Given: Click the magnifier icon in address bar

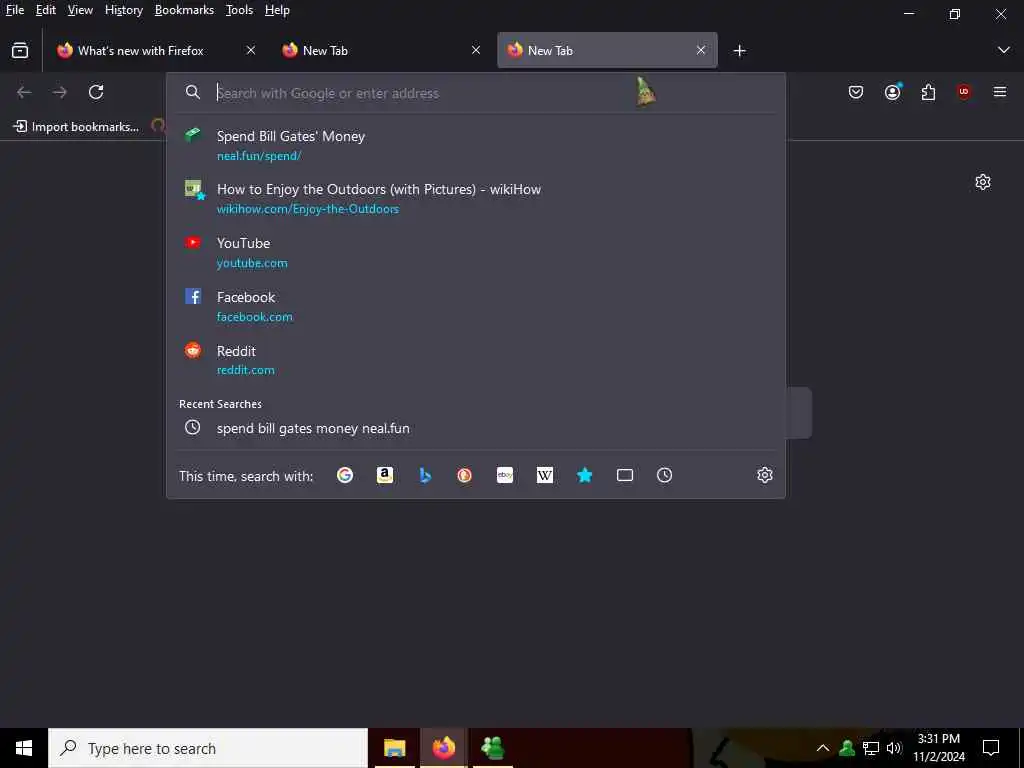Looking at the screenshot, I should pyautogui.click(x=192, y=93).
